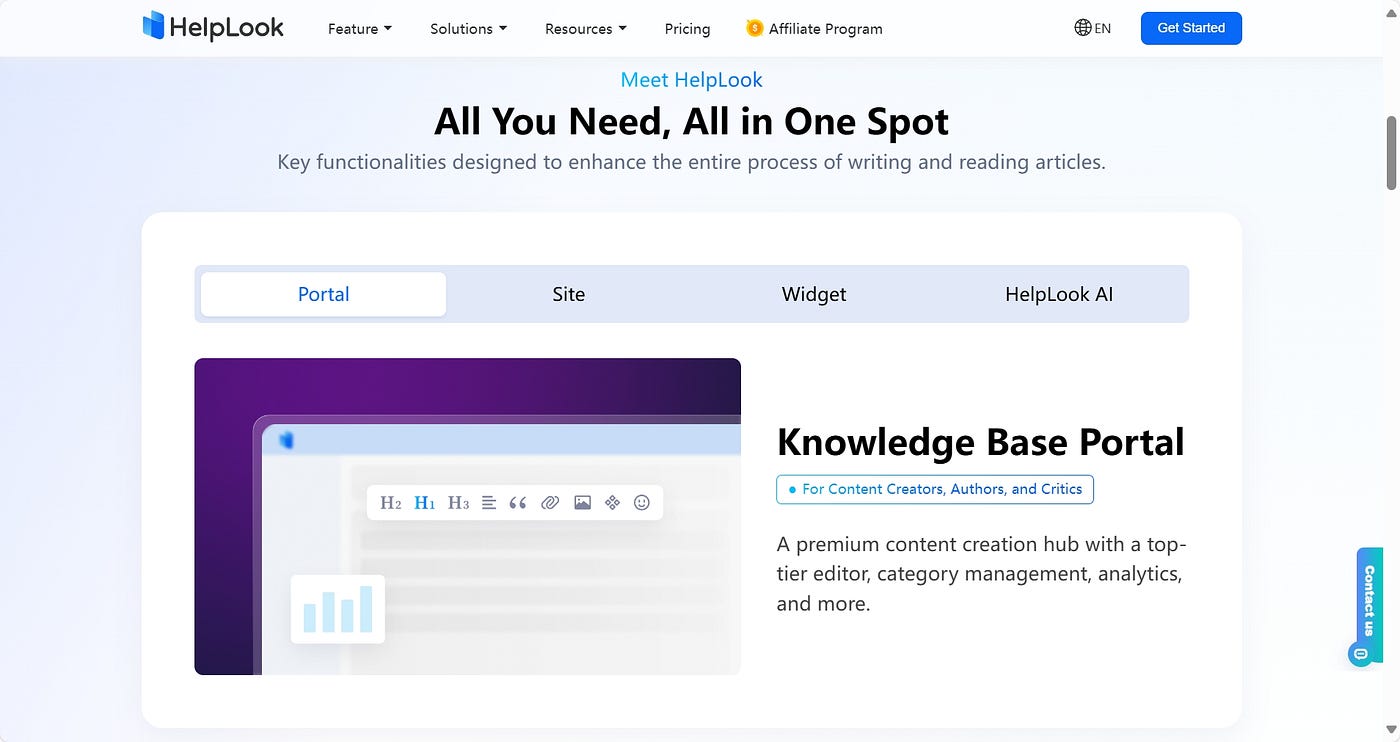Open the Contact us side widget

pos(1369,606)
